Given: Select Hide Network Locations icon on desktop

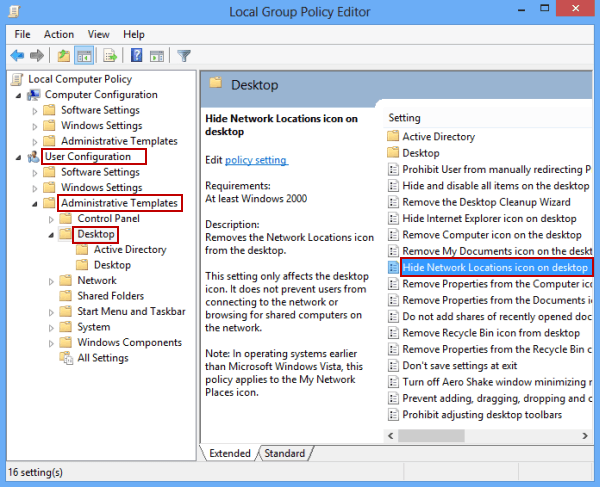Looking at the screenshot, I should click(x=496, y=267).
